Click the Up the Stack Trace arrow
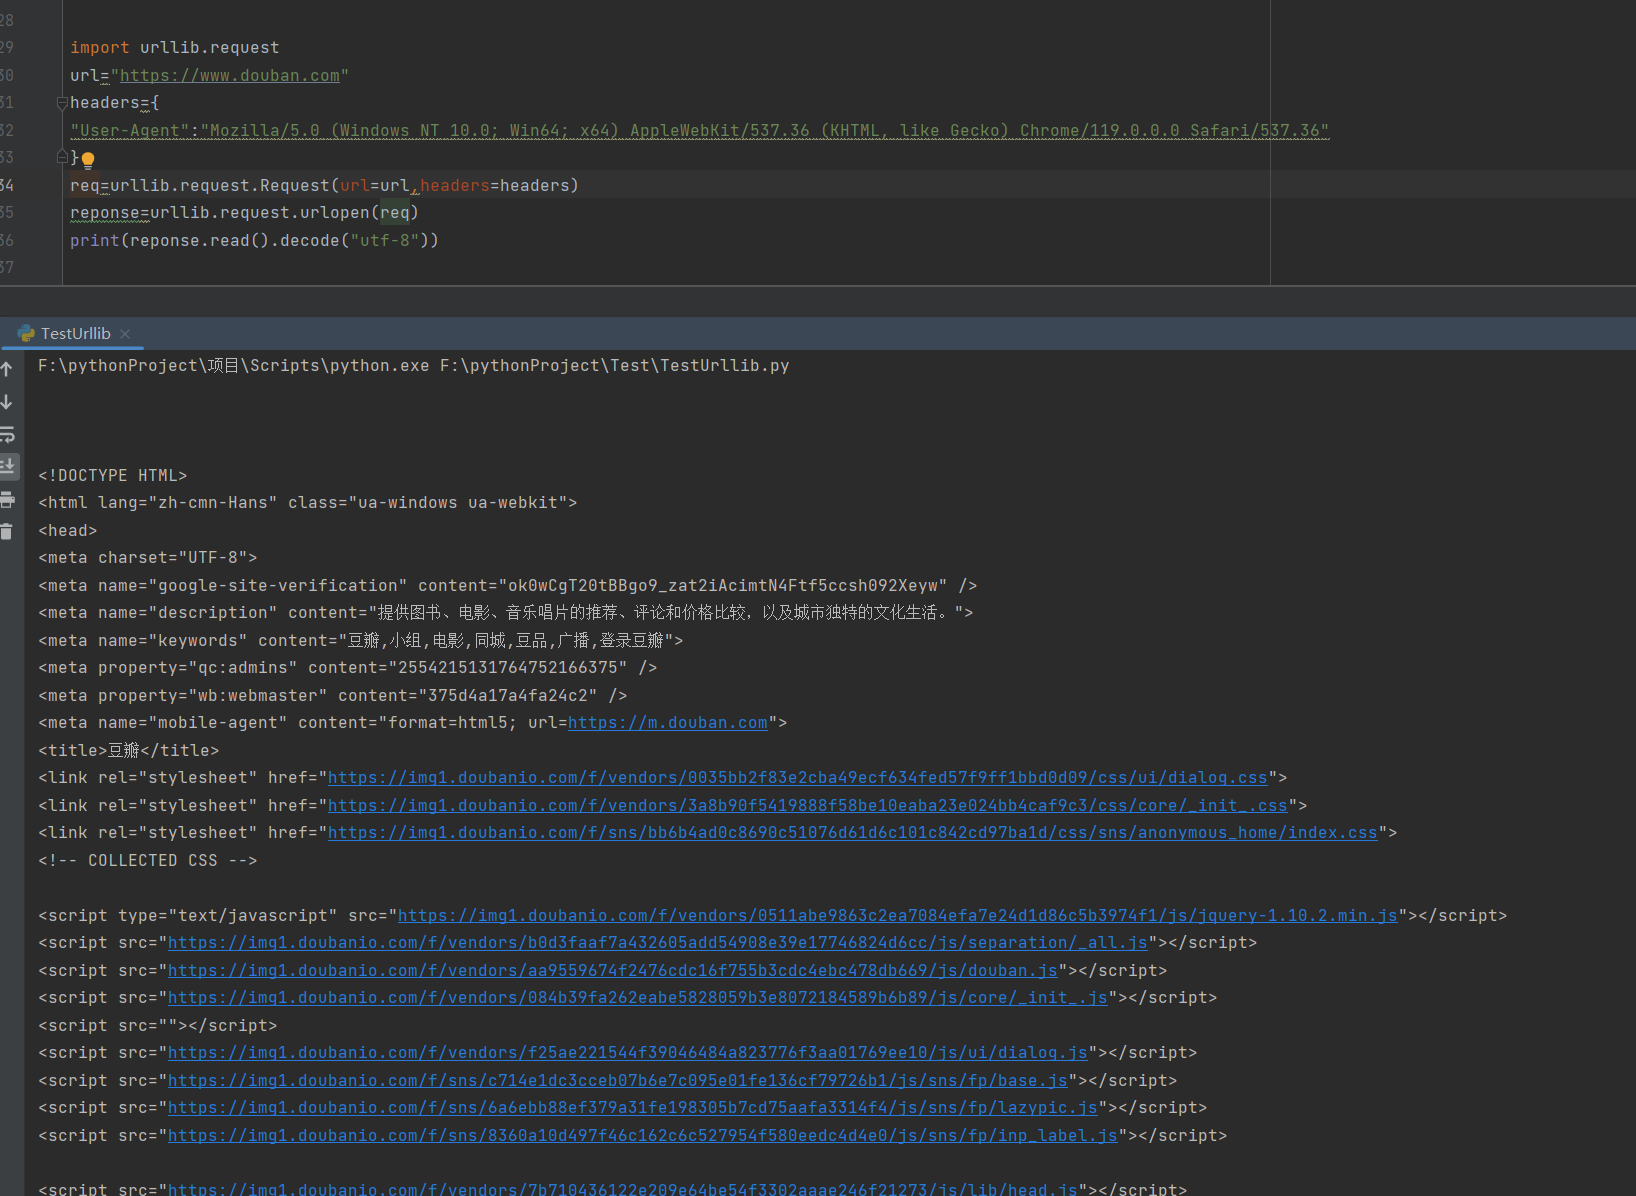Screen dimensions: 1636x1196 tap(7, 370)
